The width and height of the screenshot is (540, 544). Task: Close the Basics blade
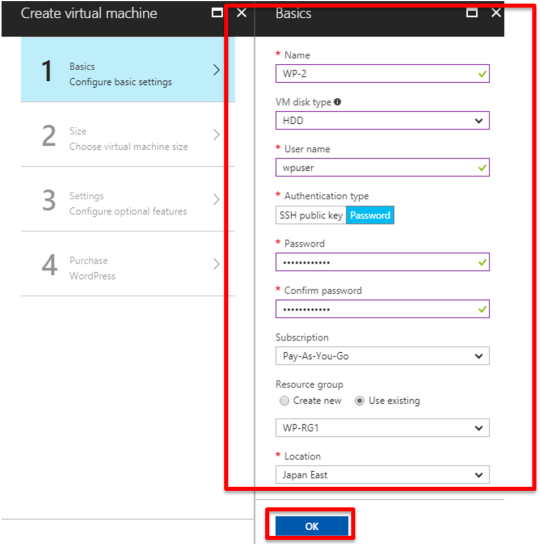pos(496,13)
